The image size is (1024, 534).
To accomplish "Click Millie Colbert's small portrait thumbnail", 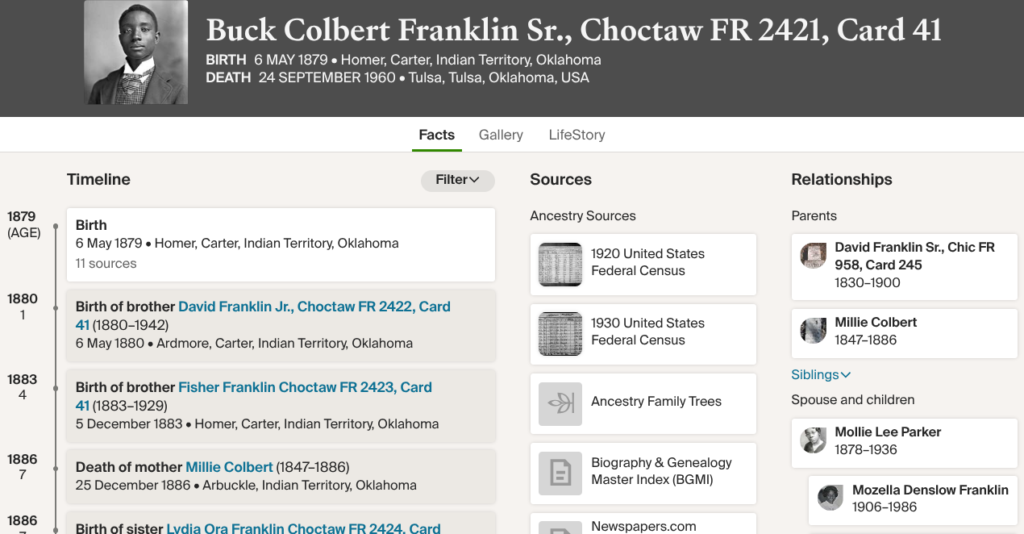I will coord(814,330).
